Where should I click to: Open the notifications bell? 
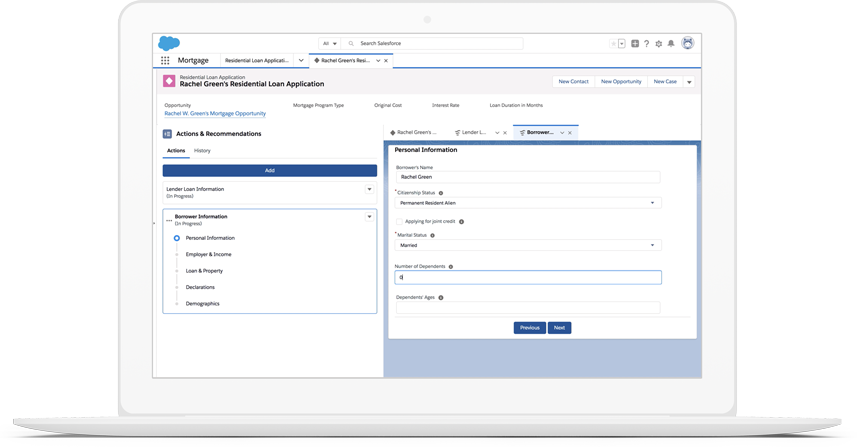(671, 44)
